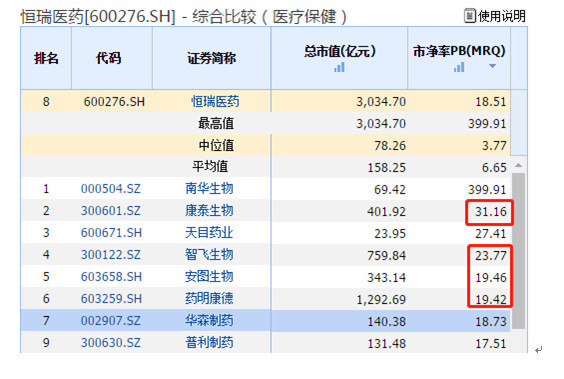Screen dimensions: 564x379
Task: Click PB value 18.73 of 华森制药
Action: pyautogui.click(x=491, y=322)
